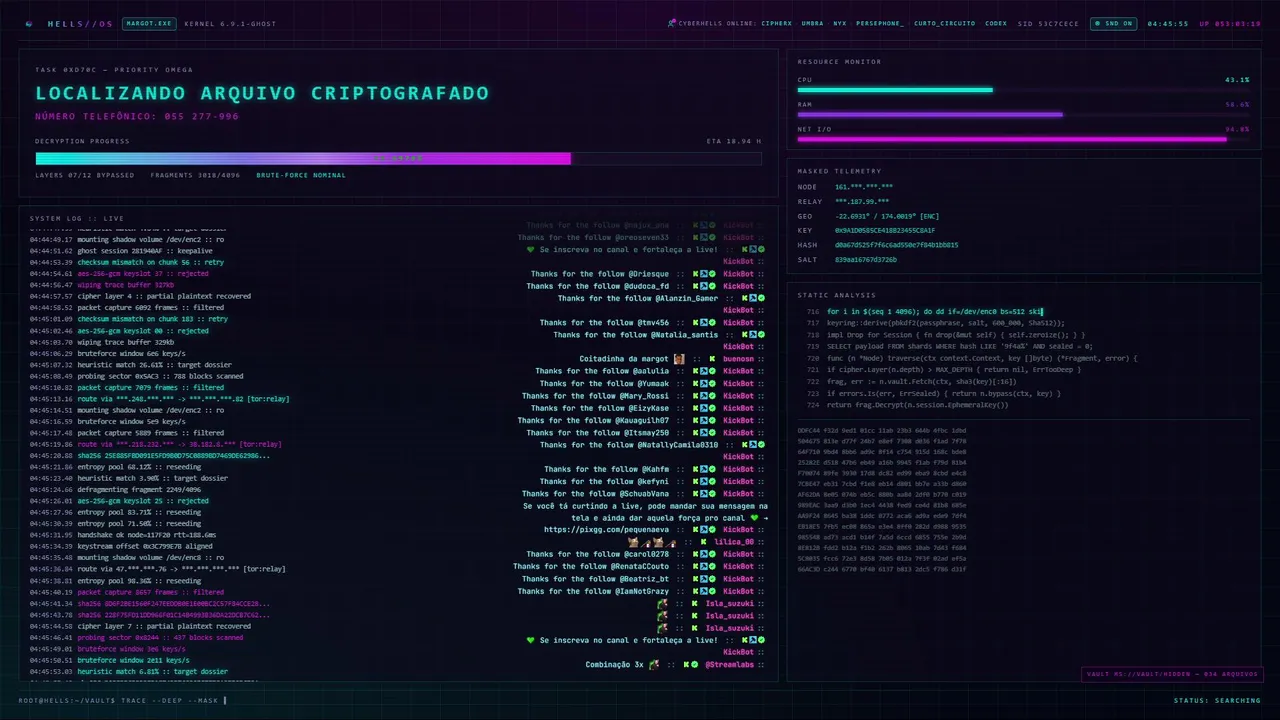Click the moderator badge in @dudoca_fd row
This screenshot has height=720, width=1280.
704,286
